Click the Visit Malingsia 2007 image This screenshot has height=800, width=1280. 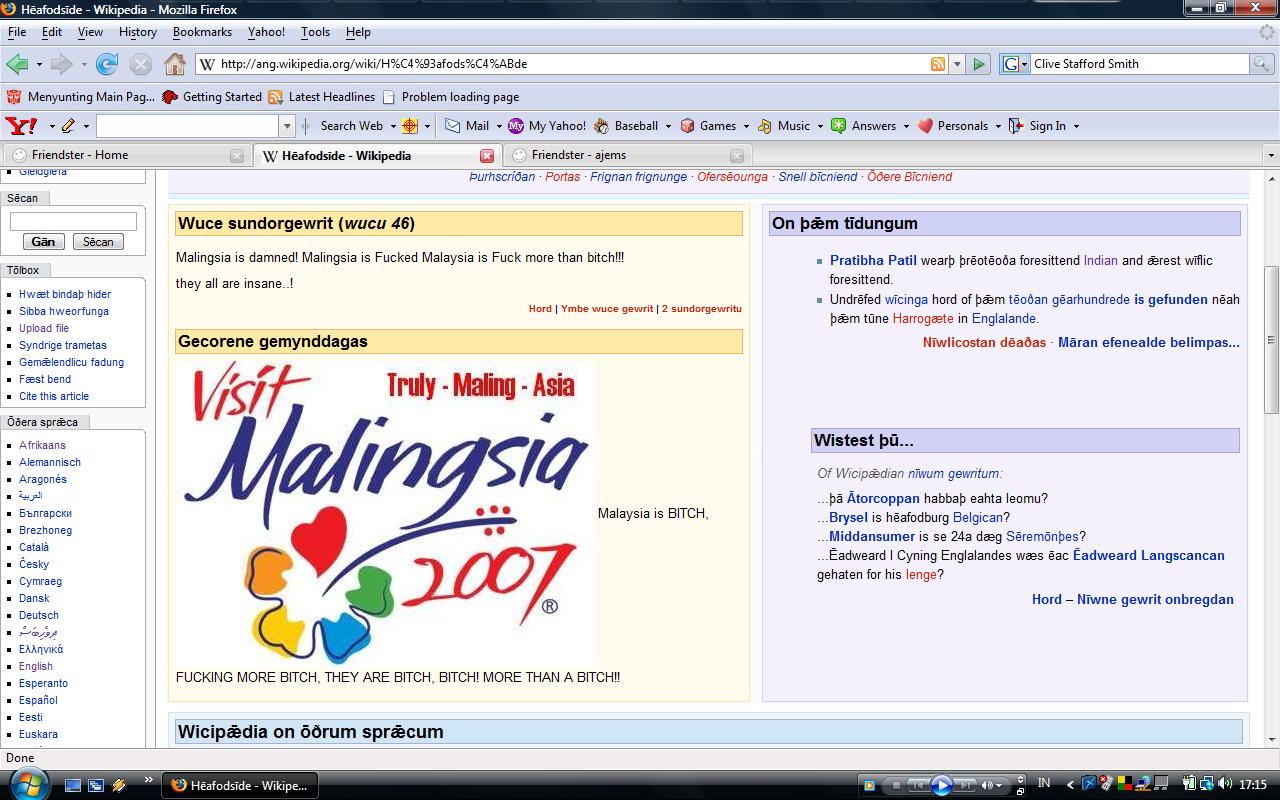(x=385, y=514)
